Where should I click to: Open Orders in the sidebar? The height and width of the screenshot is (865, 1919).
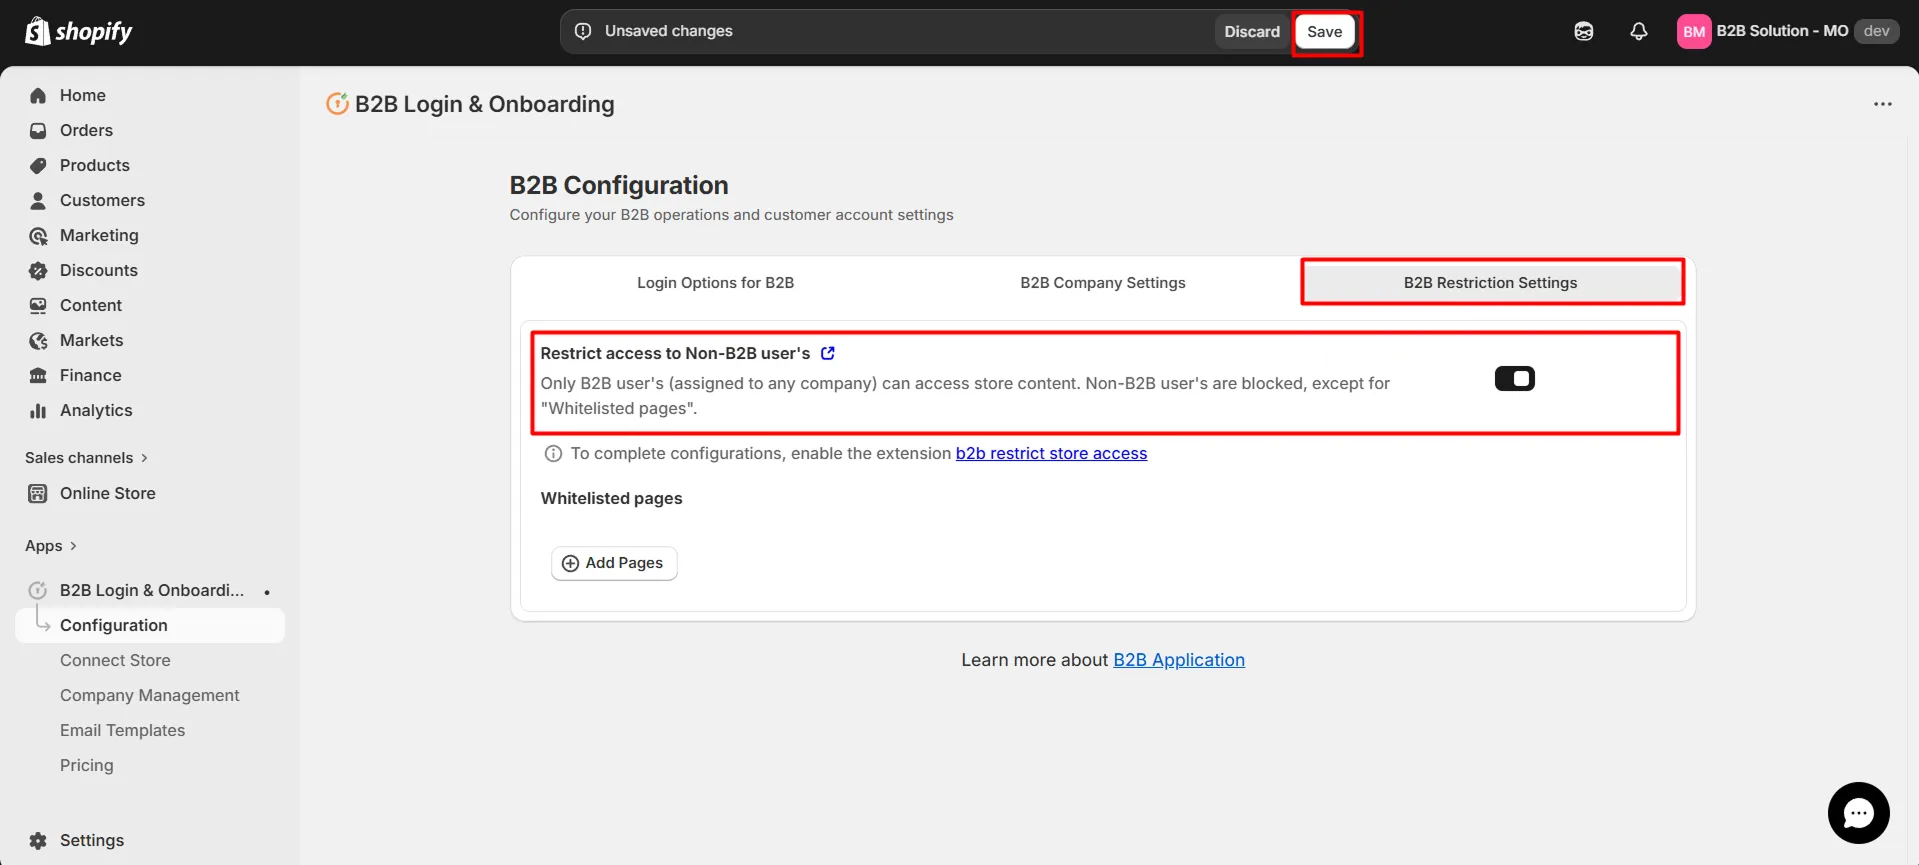pyautogui.click(x=86, y=130)
